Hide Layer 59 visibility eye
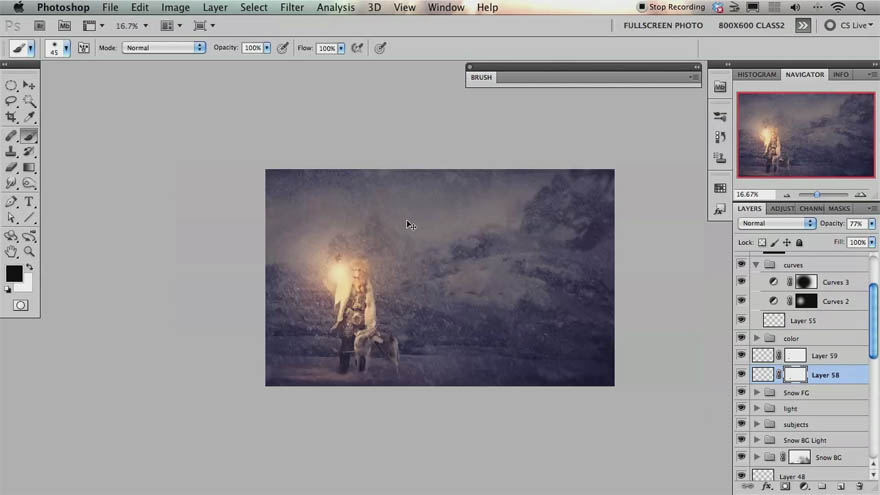Screen dimensions: 880x495 [741, 355]
